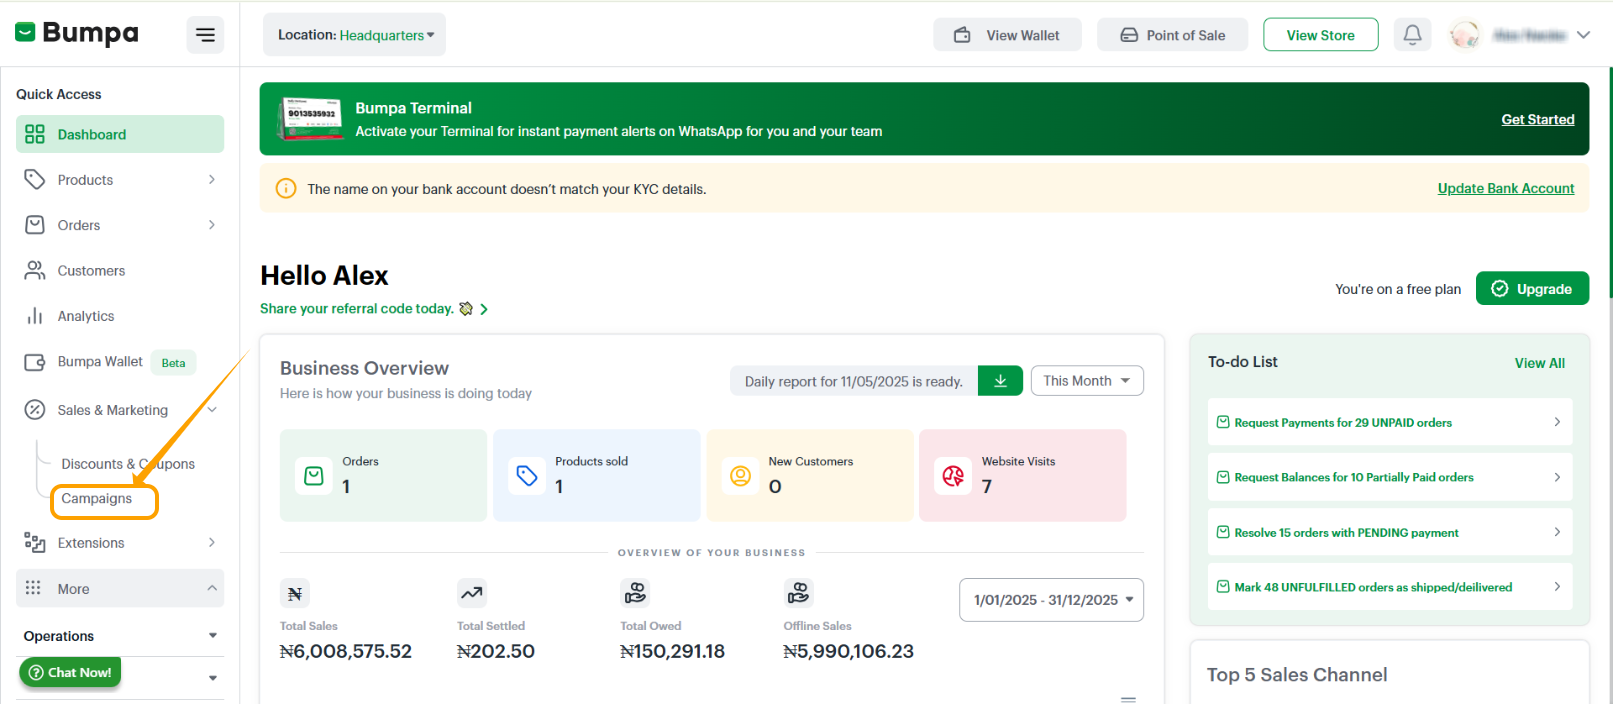The height and width of the screenshot is (704, 1613).
Task: Click checkbox icon for 29 UNPAID orders
Action: [x=1223, y=422]
